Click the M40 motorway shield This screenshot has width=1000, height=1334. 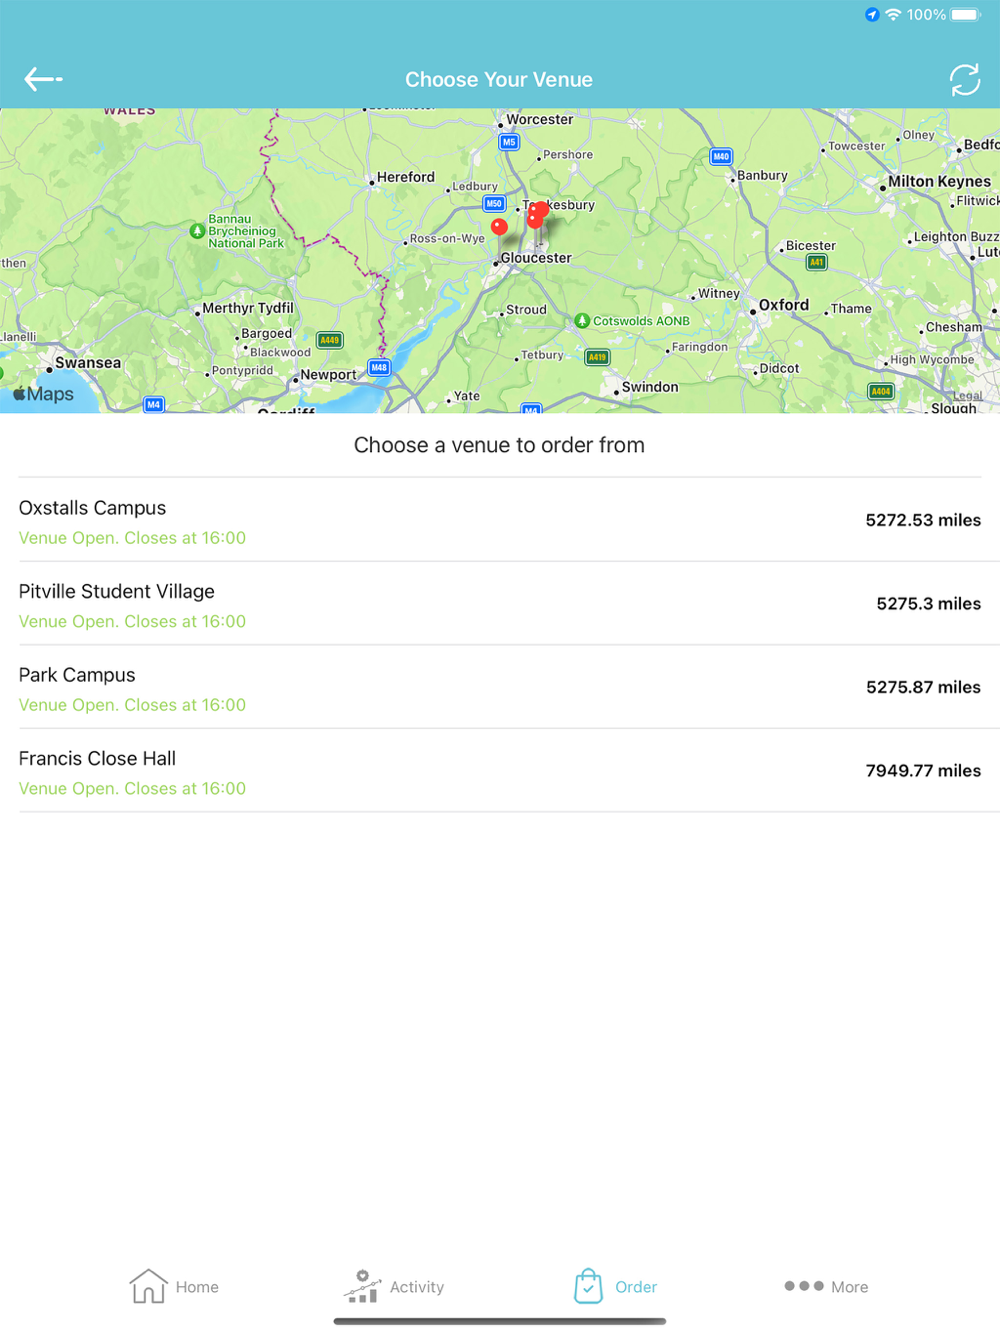tap(721, 156)
